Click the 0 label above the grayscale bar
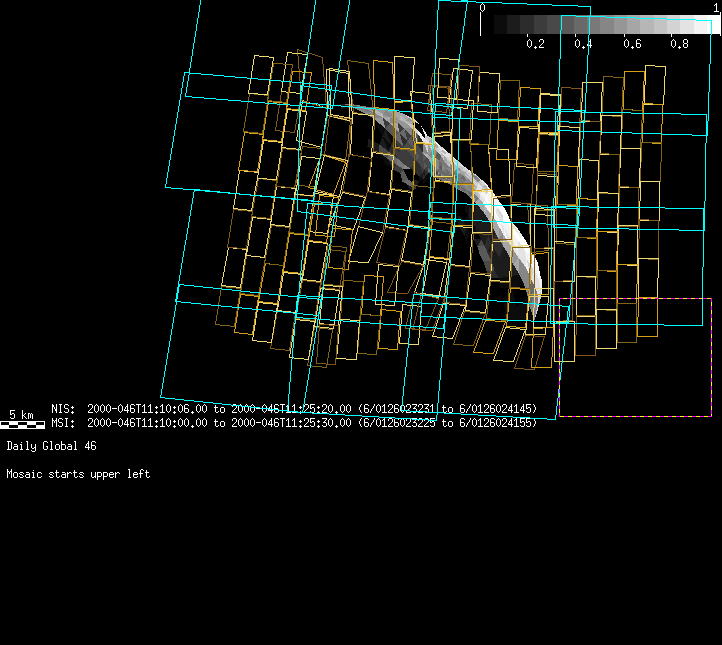Image resolution: width=722 pixels, height=645 pixels. coord(483,8)
